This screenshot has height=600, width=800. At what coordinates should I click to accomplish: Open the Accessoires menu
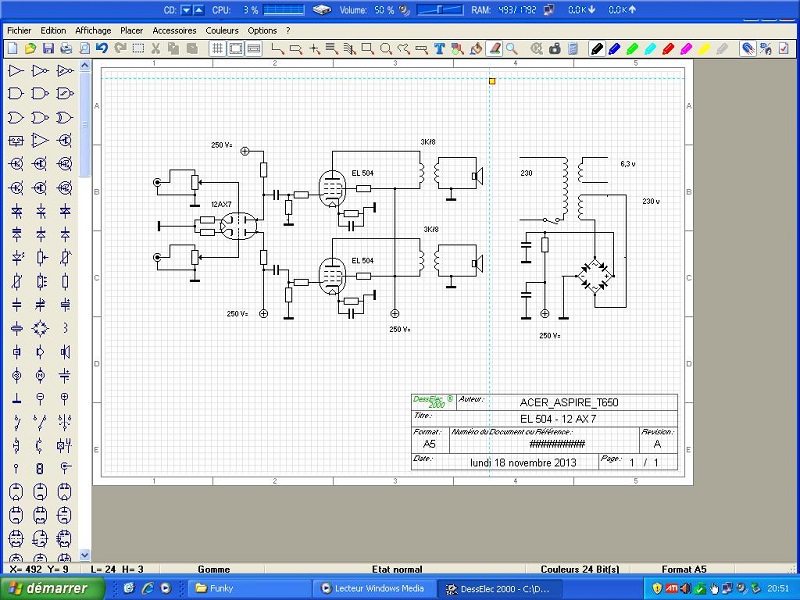point(174,31)
